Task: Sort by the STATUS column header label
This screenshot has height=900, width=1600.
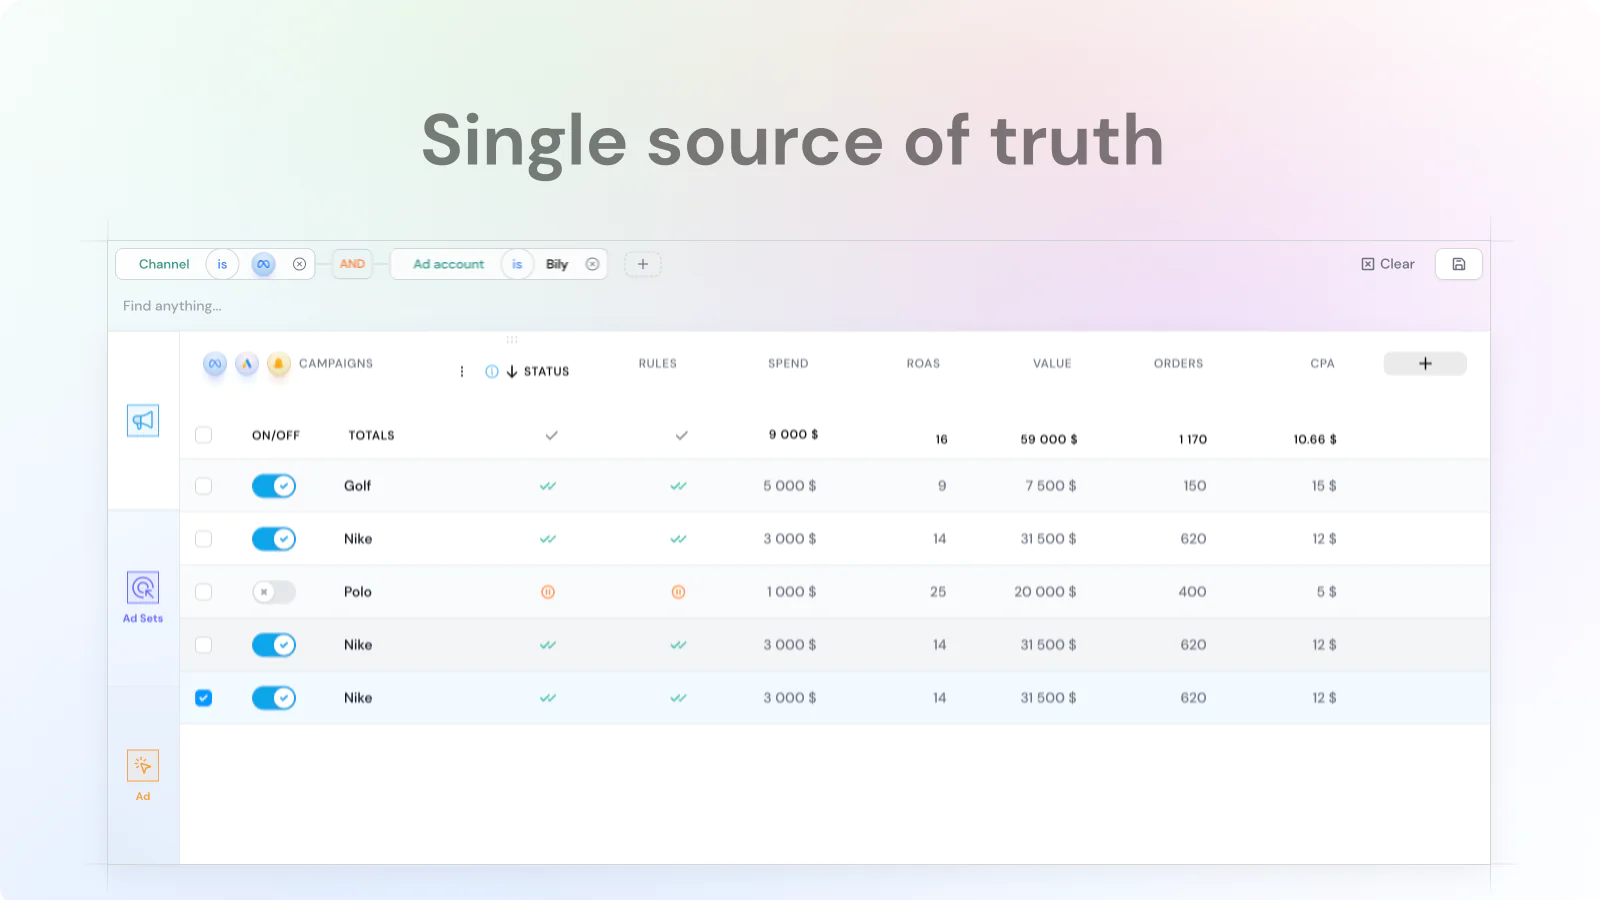Action: click(x=546, y=372)
